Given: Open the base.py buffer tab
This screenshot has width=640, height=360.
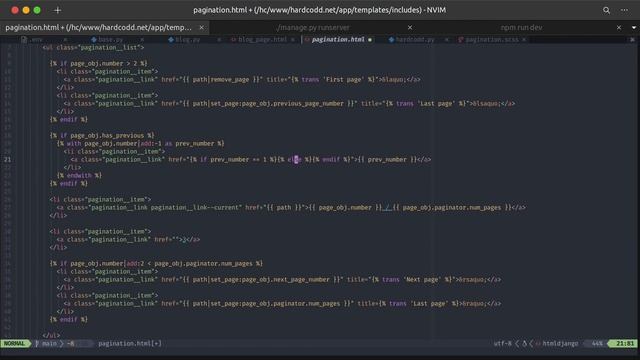Looking at the screenshot, I should [x=111, y=40].
